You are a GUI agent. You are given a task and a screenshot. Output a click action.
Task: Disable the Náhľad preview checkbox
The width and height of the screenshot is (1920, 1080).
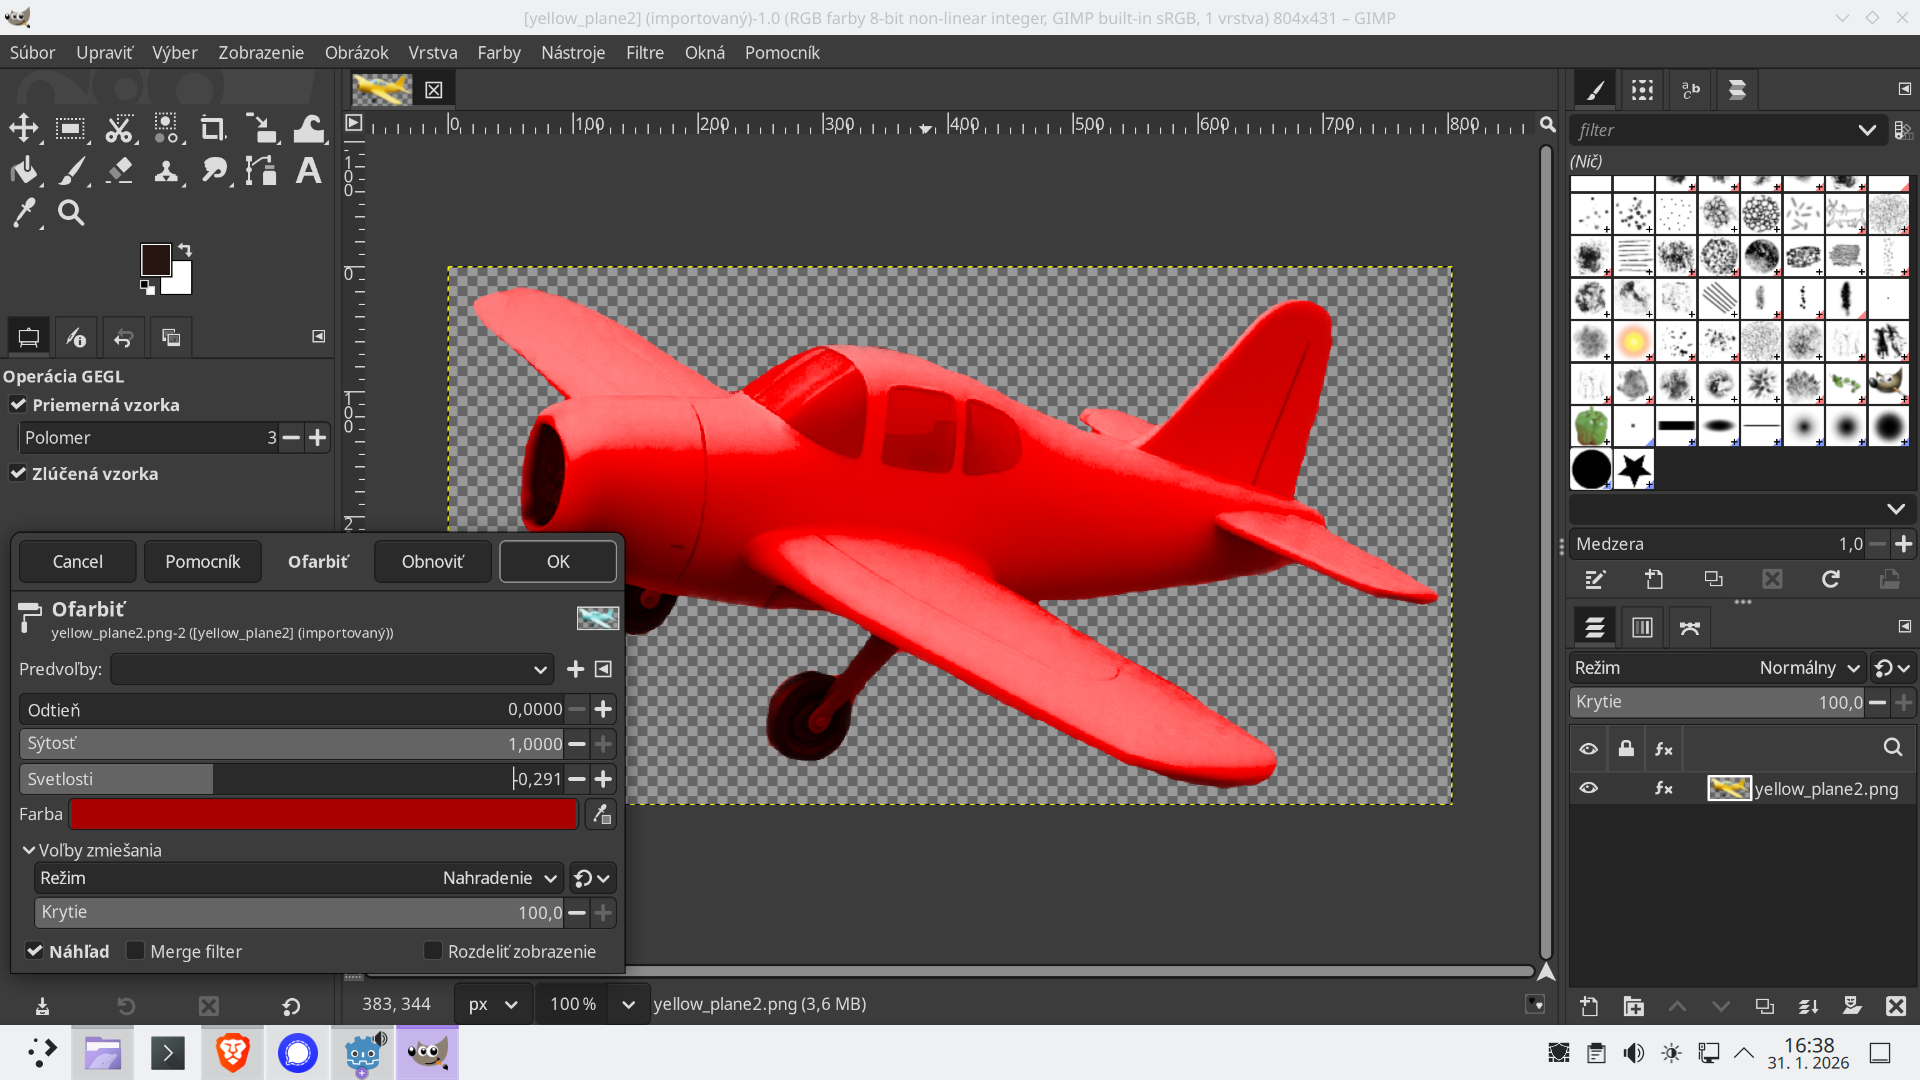click(x=35, y=951)
